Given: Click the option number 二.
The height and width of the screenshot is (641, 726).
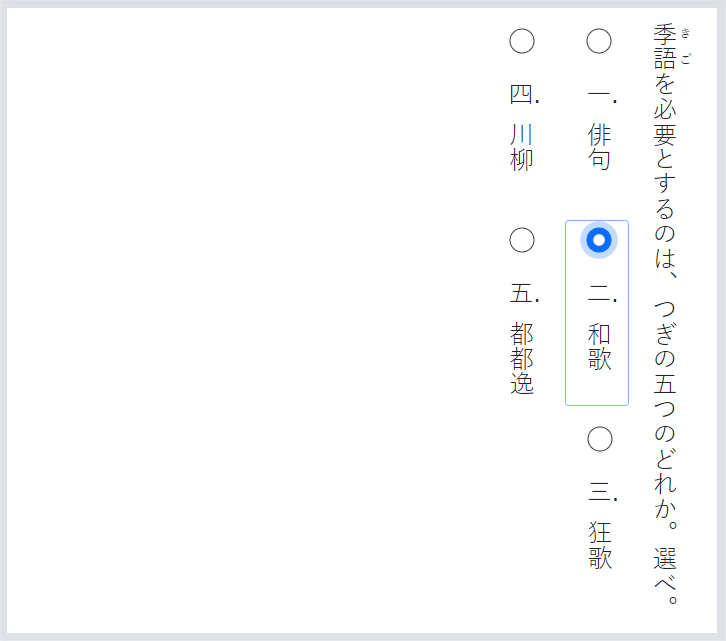Looking at the screenshot, I should (599, 295).
